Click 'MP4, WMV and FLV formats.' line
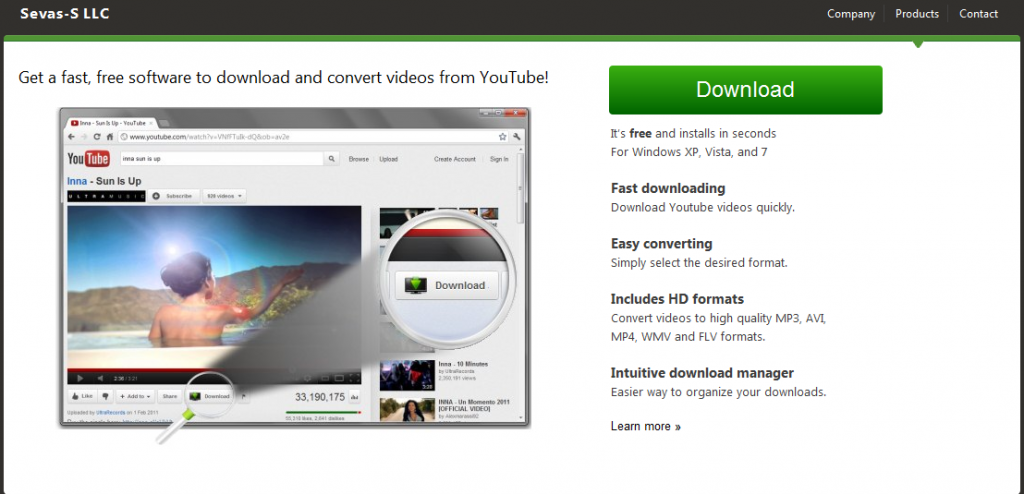 coord(688,337)
